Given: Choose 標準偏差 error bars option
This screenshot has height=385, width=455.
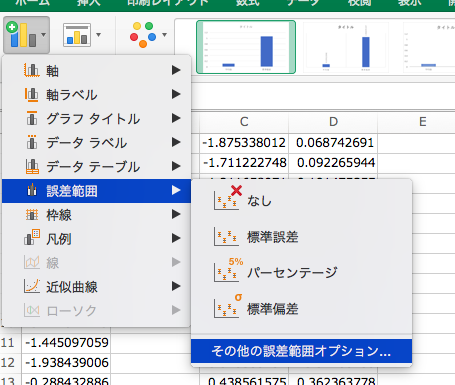Looking at the screenshot, I should 301,309.
